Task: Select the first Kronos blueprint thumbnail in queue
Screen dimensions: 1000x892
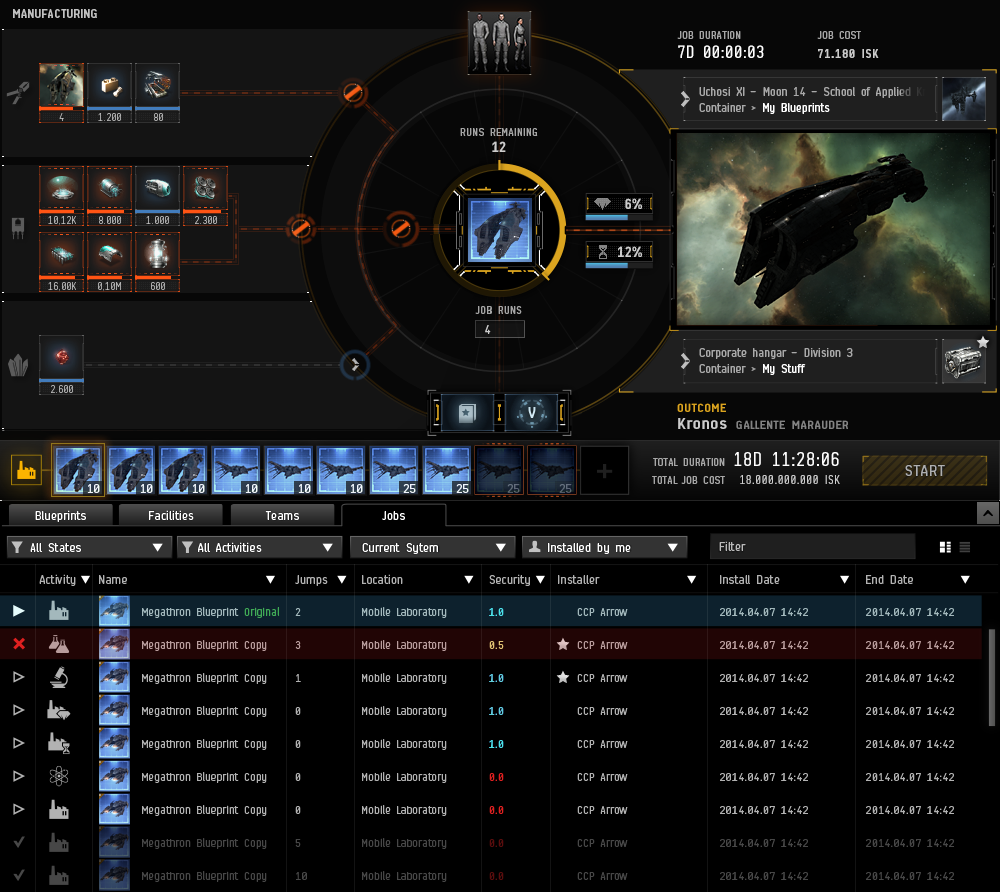Action: click(x=78, y=471)
